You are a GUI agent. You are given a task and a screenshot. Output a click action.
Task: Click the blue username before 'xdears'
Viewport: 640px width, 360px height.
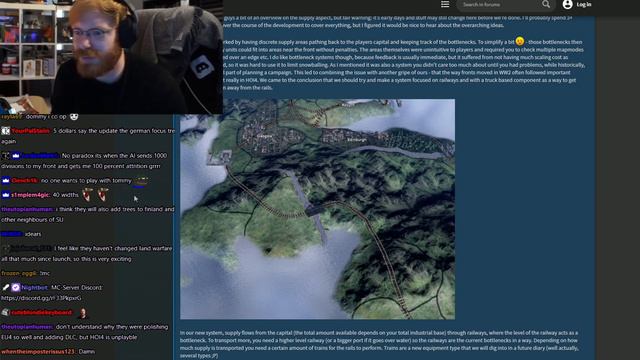[11, 234]
